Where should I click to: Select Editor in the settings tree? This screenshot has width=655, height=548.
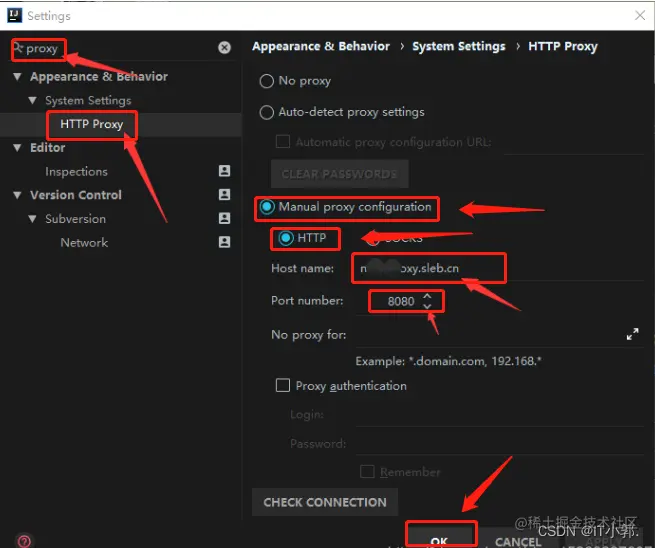click(x=47, y=147)
